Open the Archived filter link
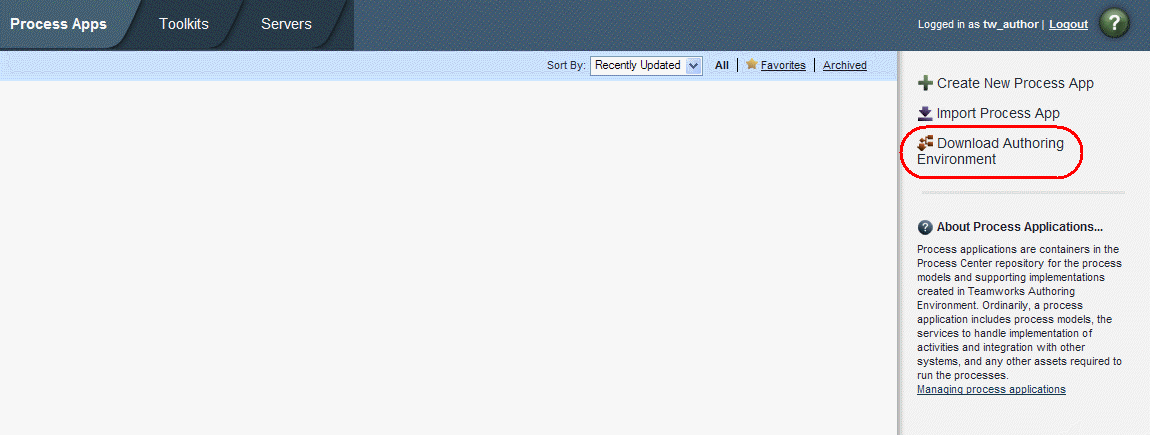Viewport: 1150px width, 435px height. pyautogui.click(x=845, y=65)
